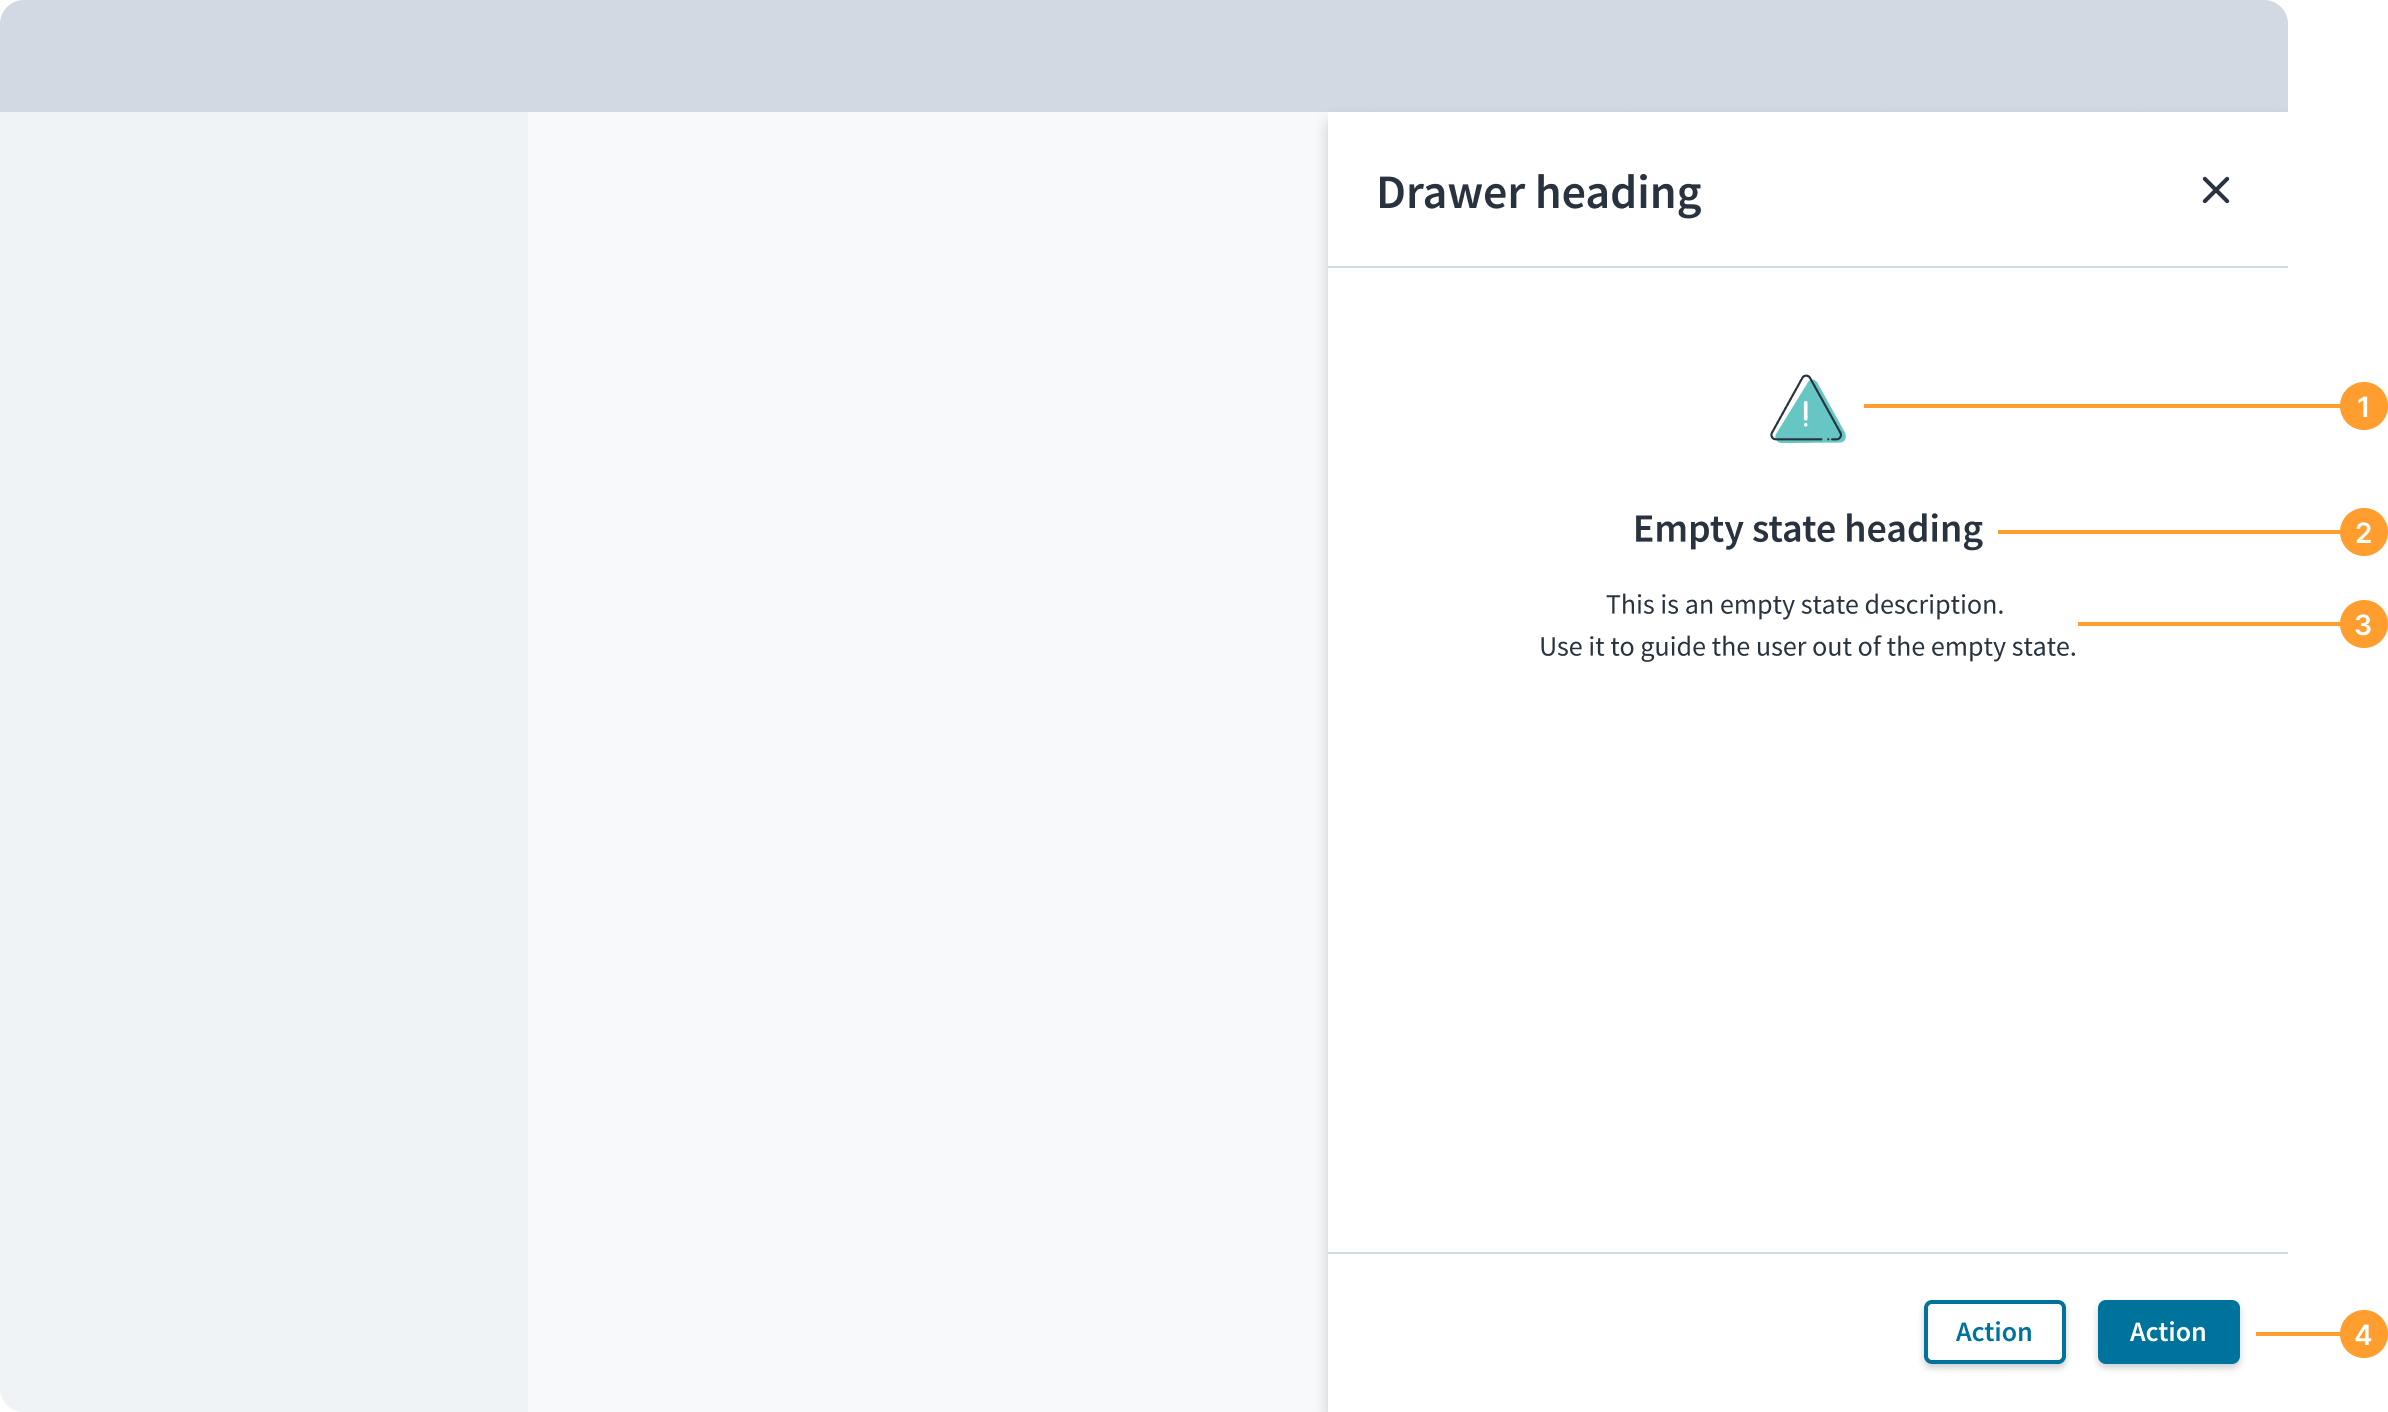Select the 'Empty state heading' text

click(1808, 529)
